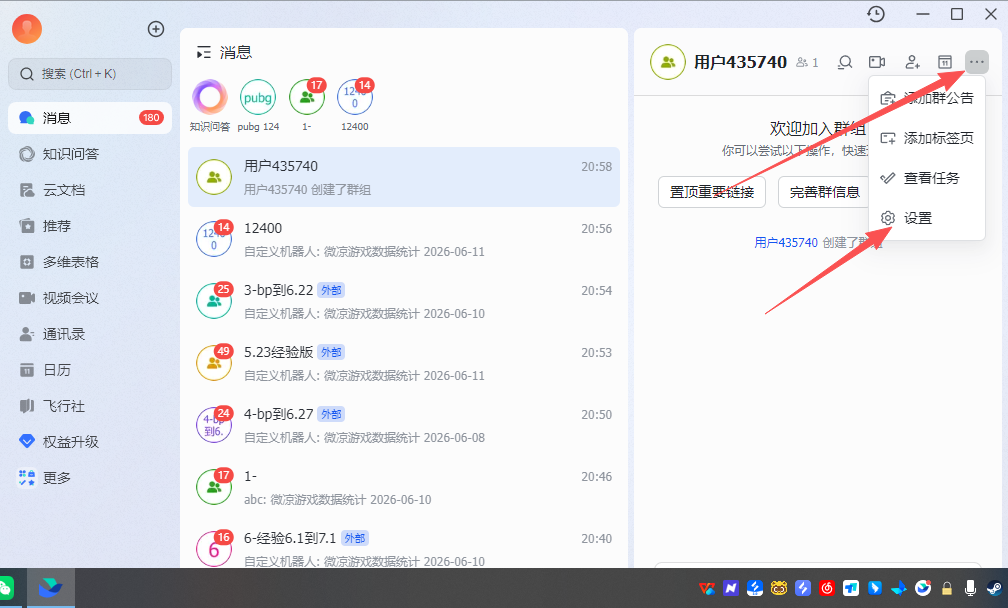Open pinned 12400 chat shortcut
The width and height of the screenshot is (1008, 608).
tap(355, 105)
